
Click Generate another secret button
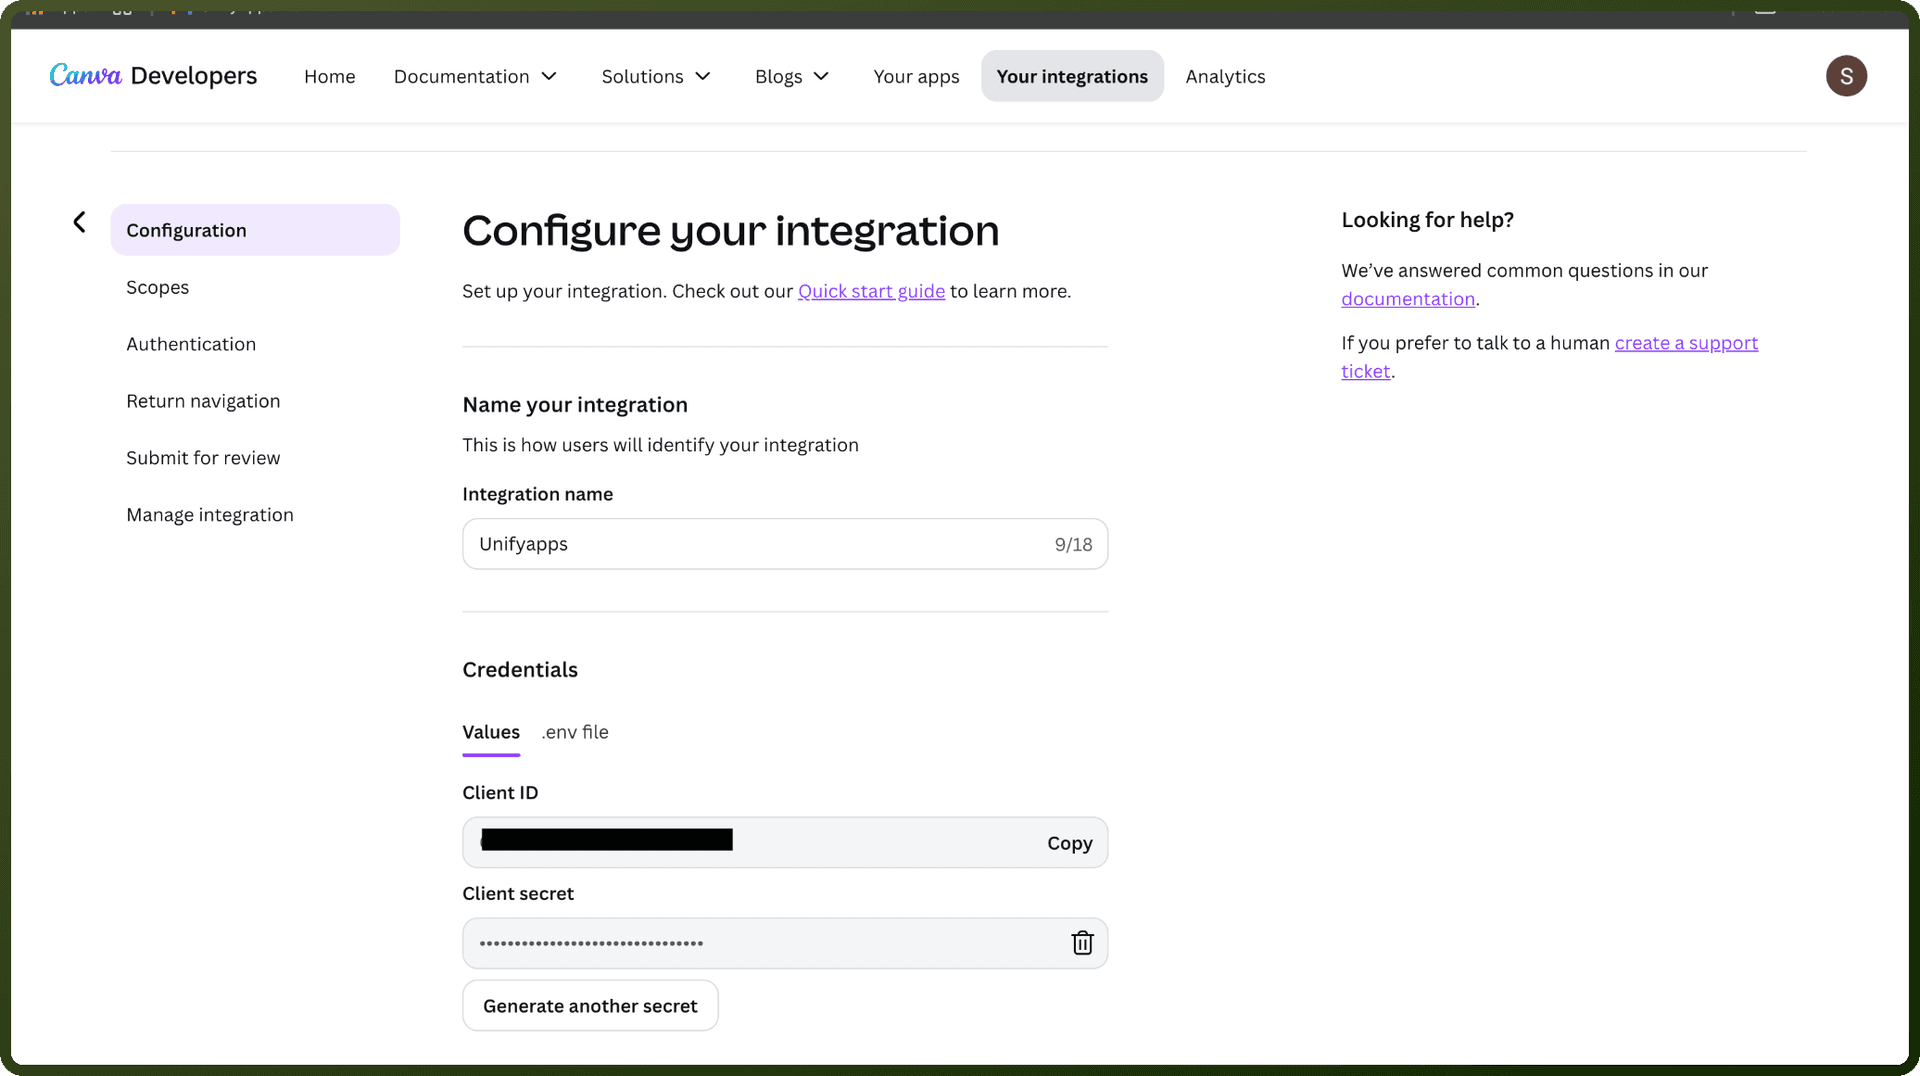pos(590,1006)
